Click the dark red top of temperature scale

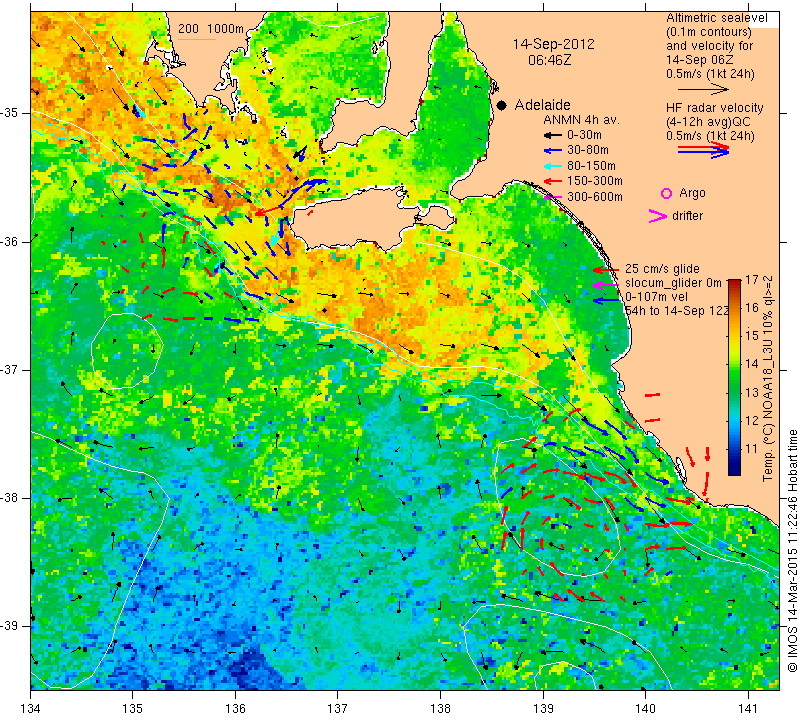[x=734, y=282]
